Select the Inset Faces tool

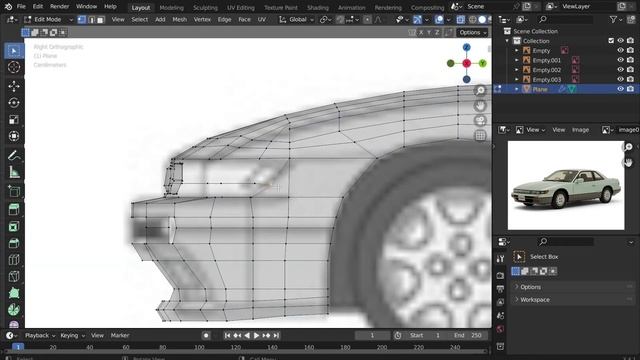pyautogui.click(x=14, y=227)
